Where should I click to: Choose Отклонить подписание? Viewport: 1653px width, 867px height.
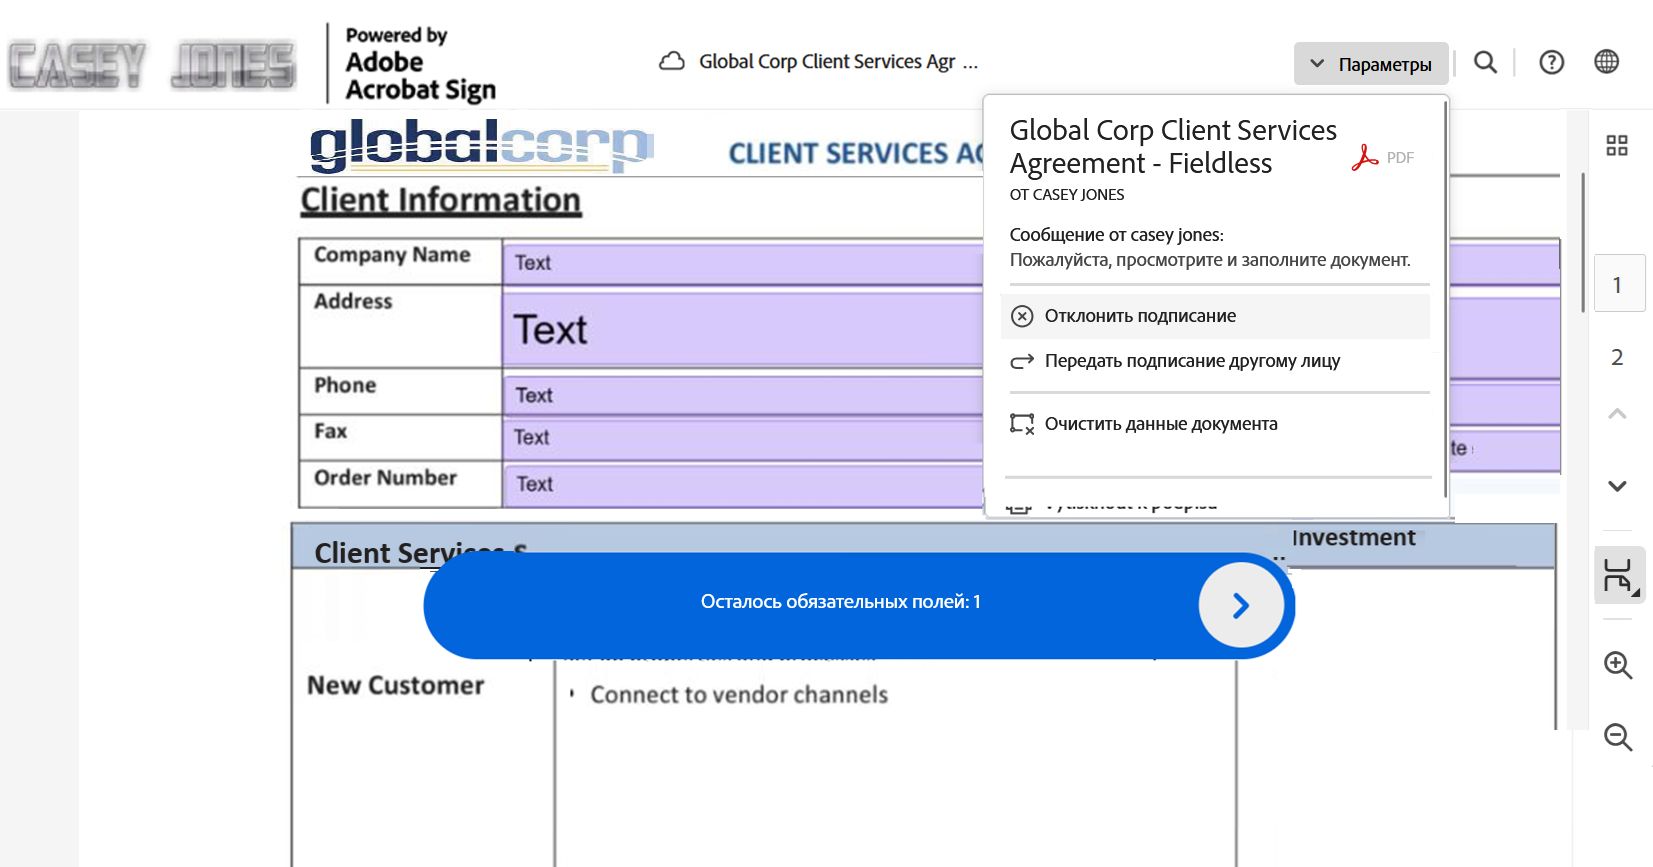click(x=1215, y=316)
